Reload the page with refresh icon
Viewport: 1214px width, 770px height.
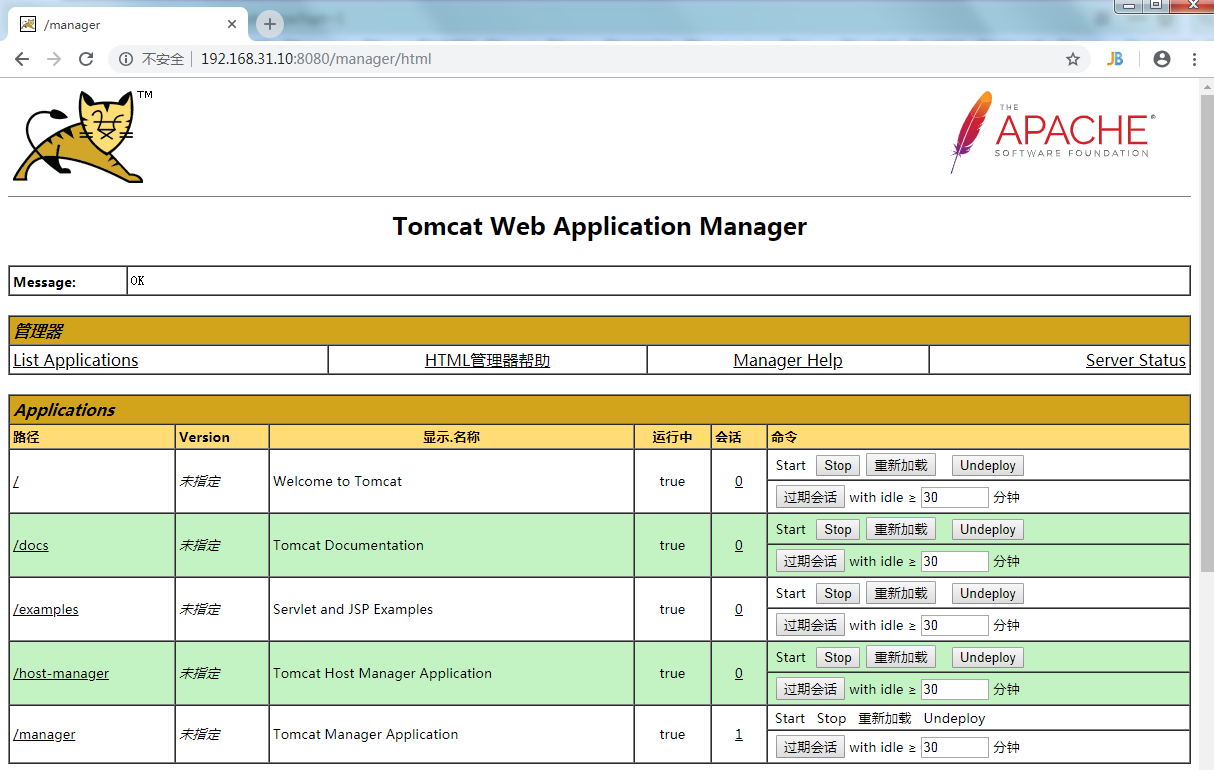(x=86, y=59)
